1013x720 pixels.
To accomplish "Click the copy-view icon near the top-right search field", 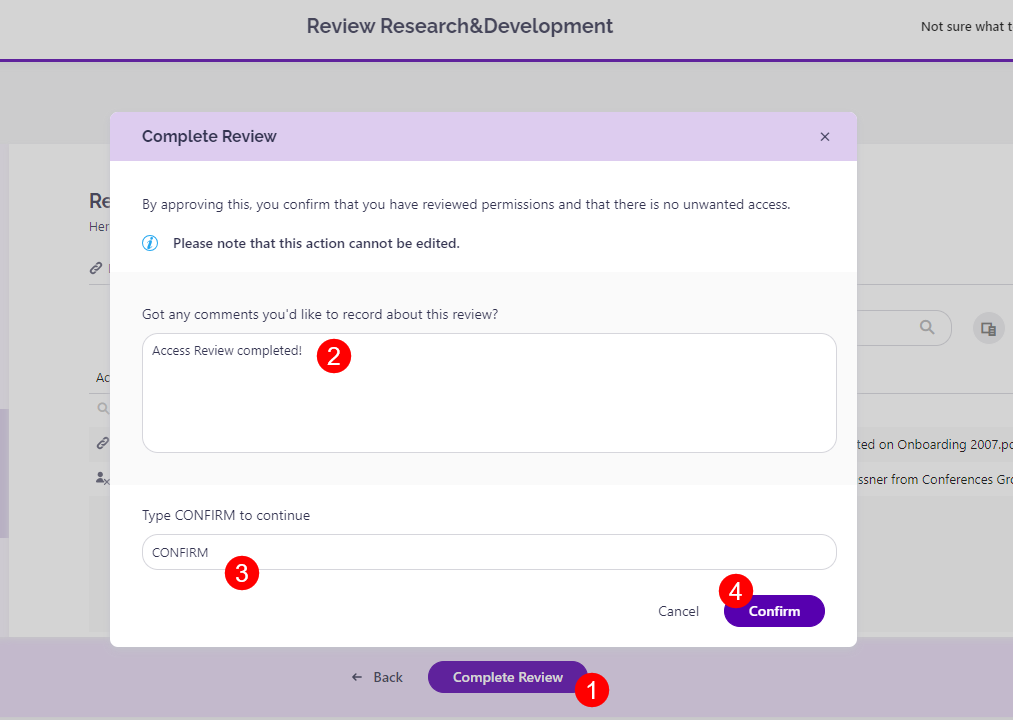I will (988, 327).
